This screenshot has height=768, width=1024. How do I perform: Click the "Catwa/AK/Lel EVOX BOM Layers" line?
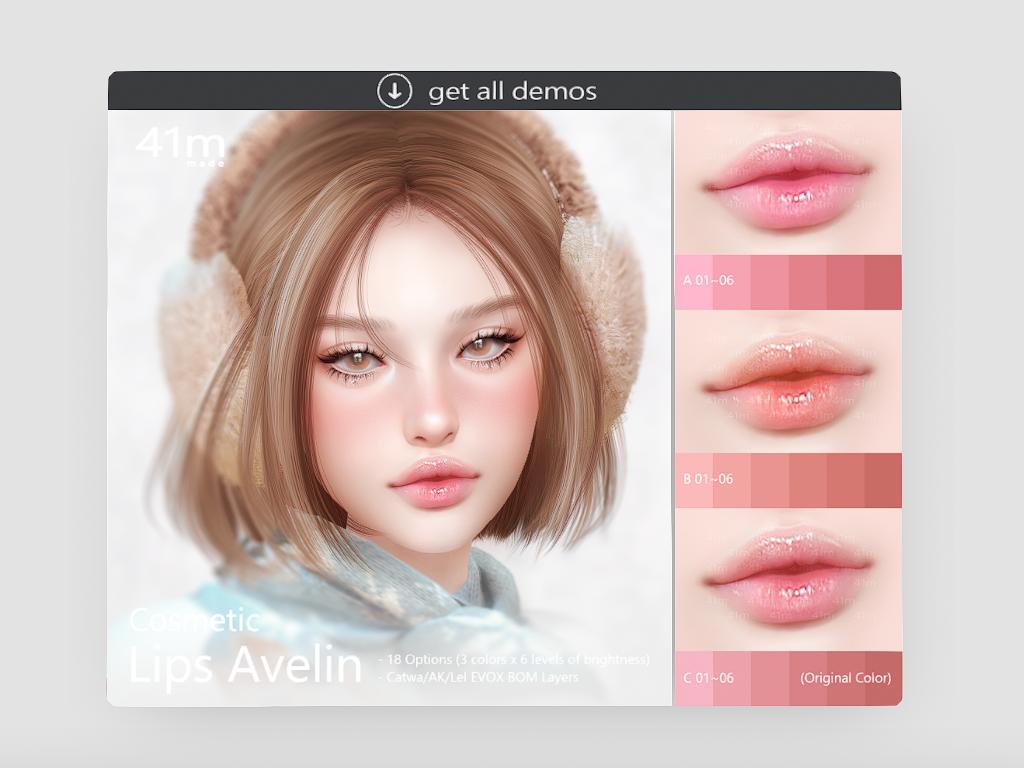point(478,677)
